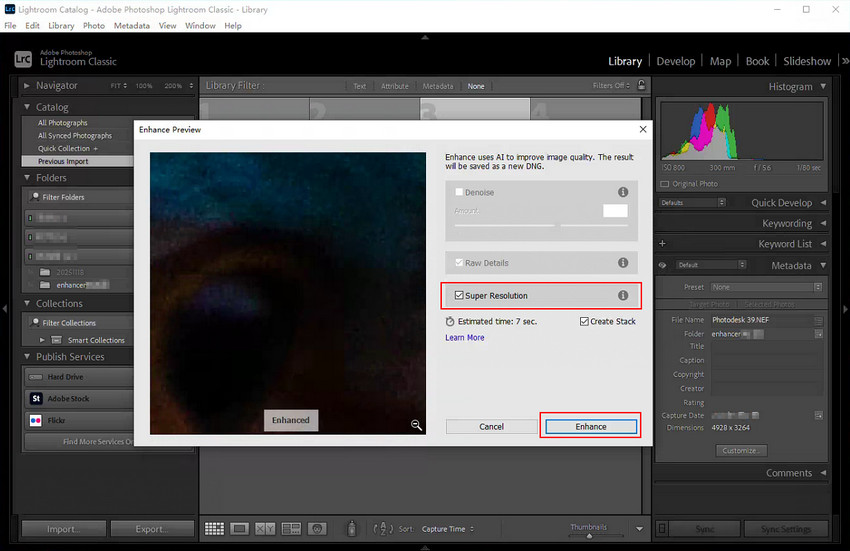Toggle the Original Photo indicator
Viewport: 850px width, 551px height.
(x=665, y=184)
